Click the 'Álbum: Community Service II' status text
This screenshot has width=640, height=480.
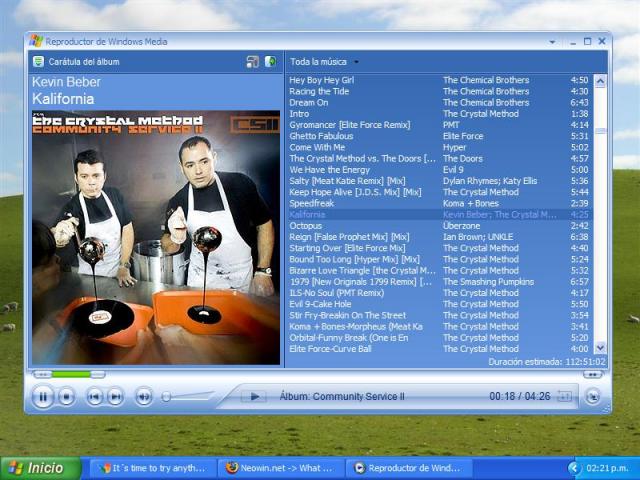(342, 396)
